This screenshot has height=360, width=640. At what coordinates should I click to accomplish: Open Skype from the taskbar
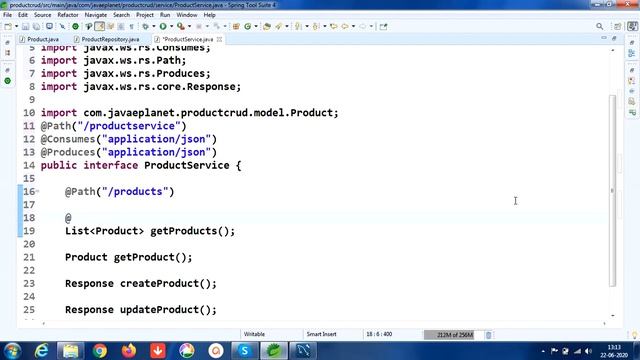pyautogui.click(x=244, y=351)
